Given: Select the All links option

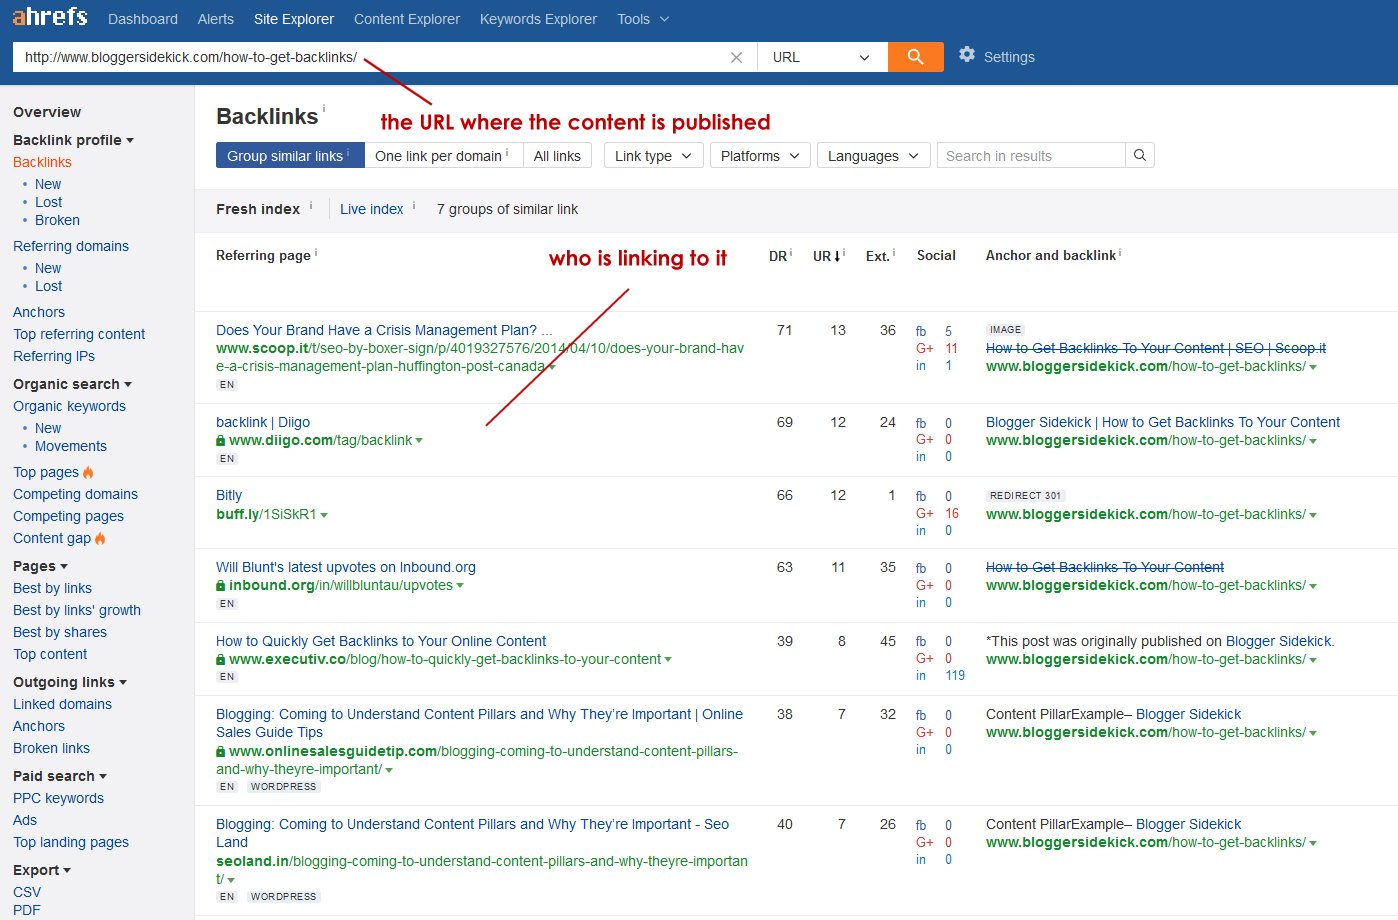Looking at the screenshot, I should coord(557,155).
